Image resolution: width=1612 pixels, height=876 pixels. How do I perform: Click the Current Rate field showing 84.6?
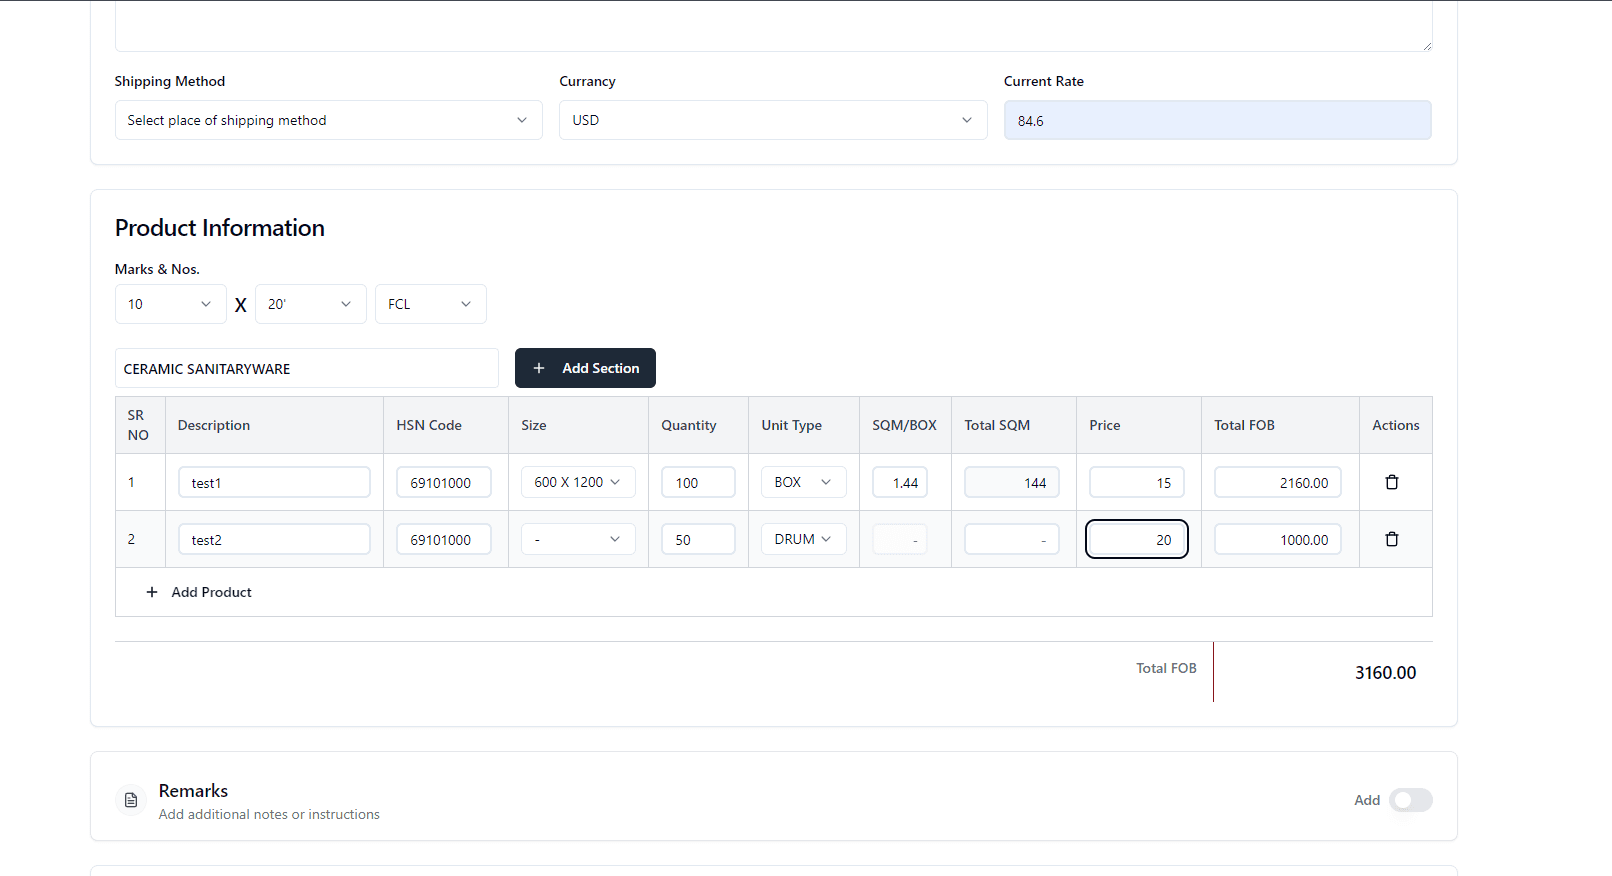[1217, 120]
